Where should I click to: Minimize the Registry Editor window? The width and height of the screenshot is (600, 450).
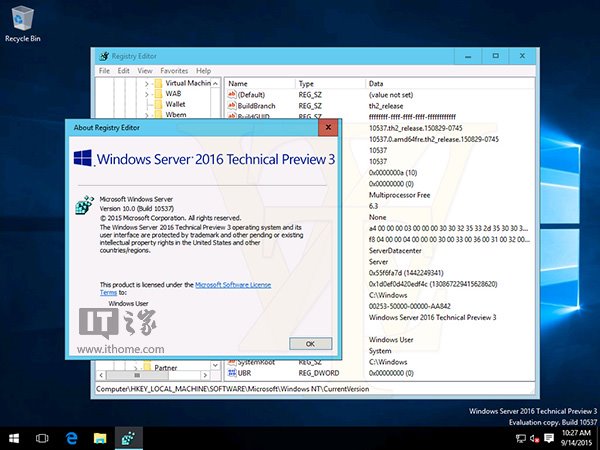point(468,56)
